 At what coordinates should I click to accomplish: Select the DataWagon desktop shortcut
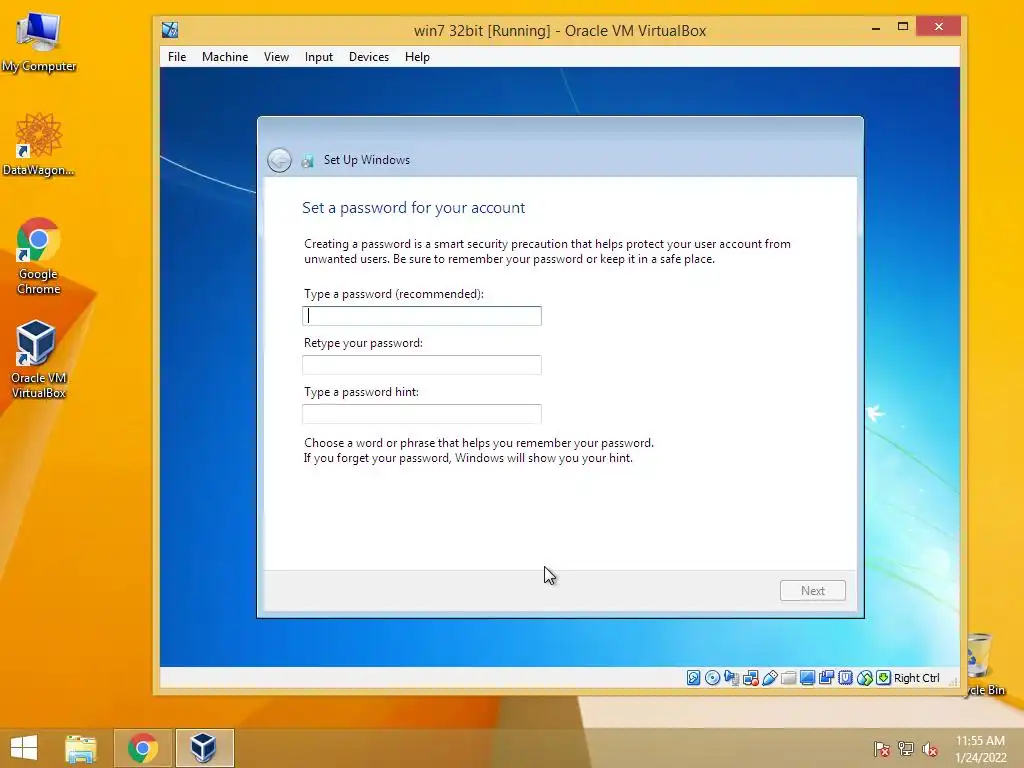click(39, 144)
